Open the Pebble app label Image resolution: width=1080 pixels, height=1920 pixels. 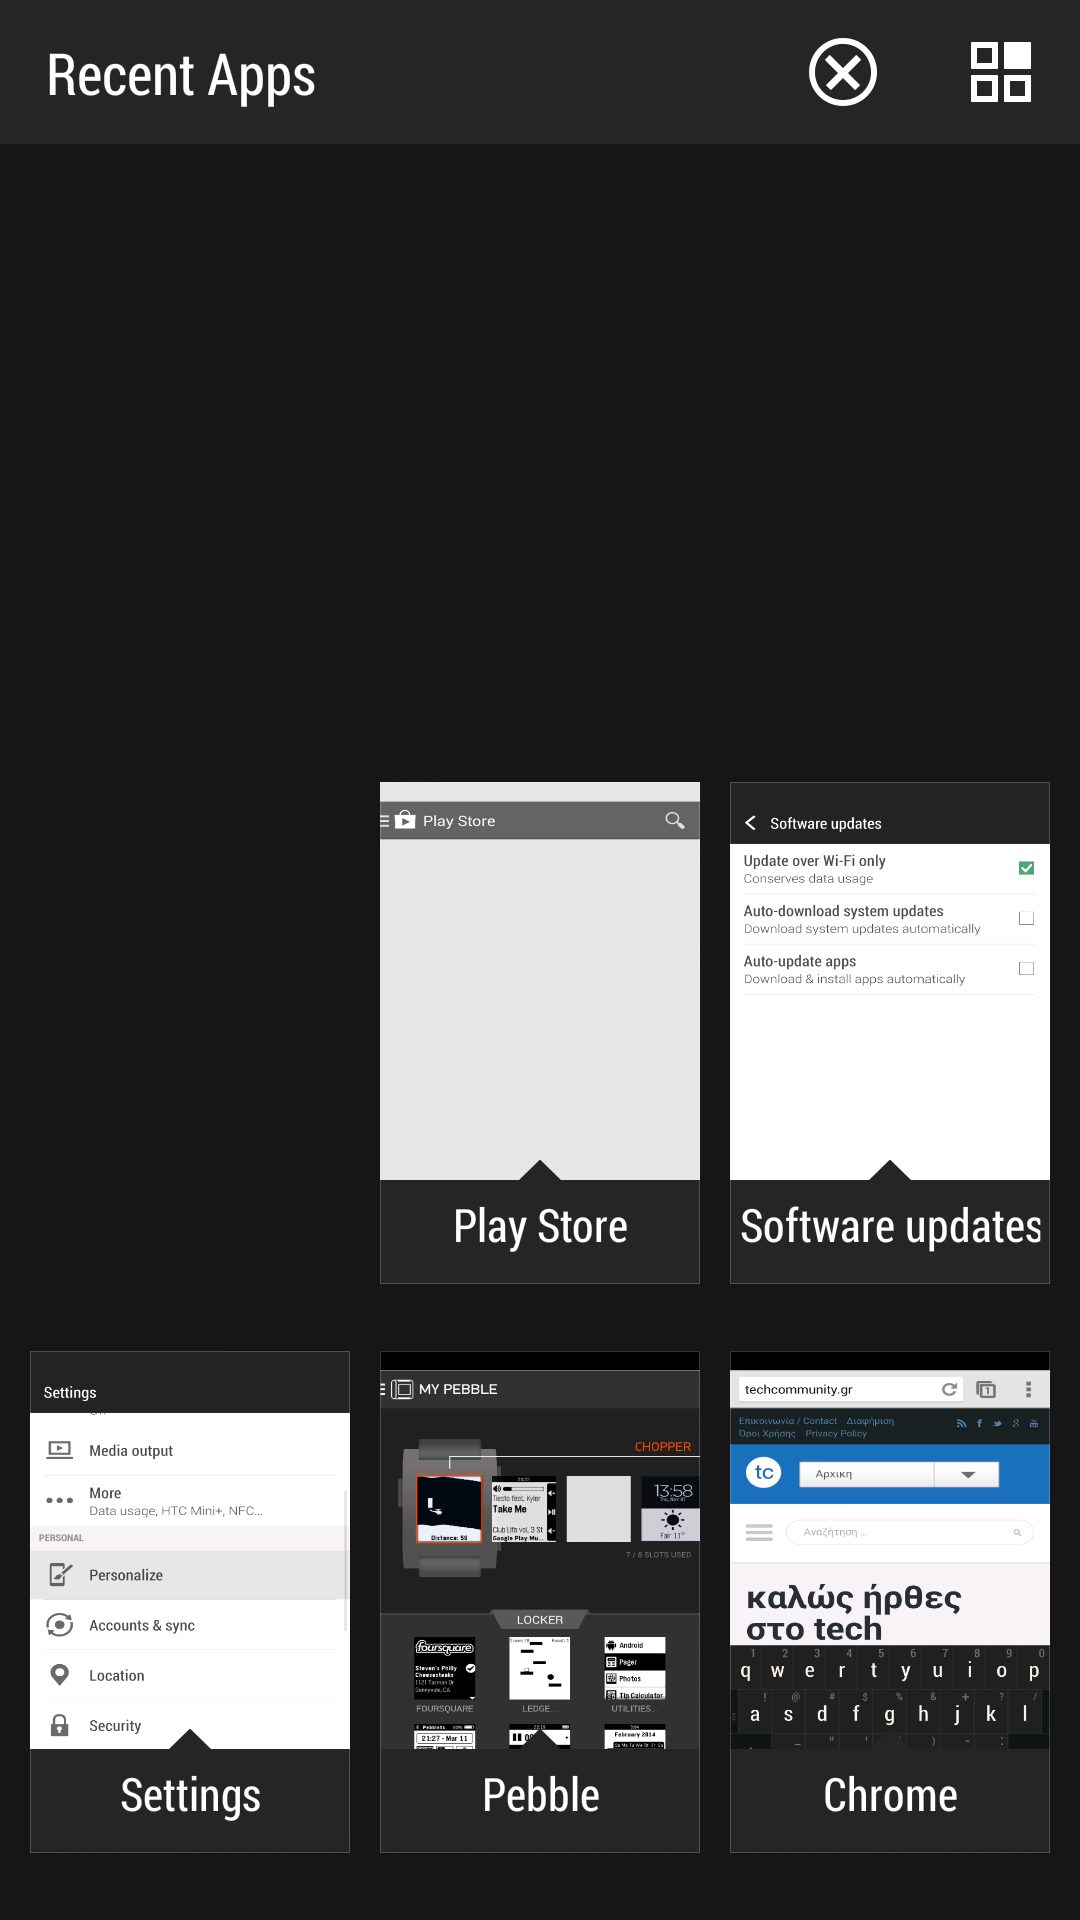pyautogui.click(x=540, y=1796)
